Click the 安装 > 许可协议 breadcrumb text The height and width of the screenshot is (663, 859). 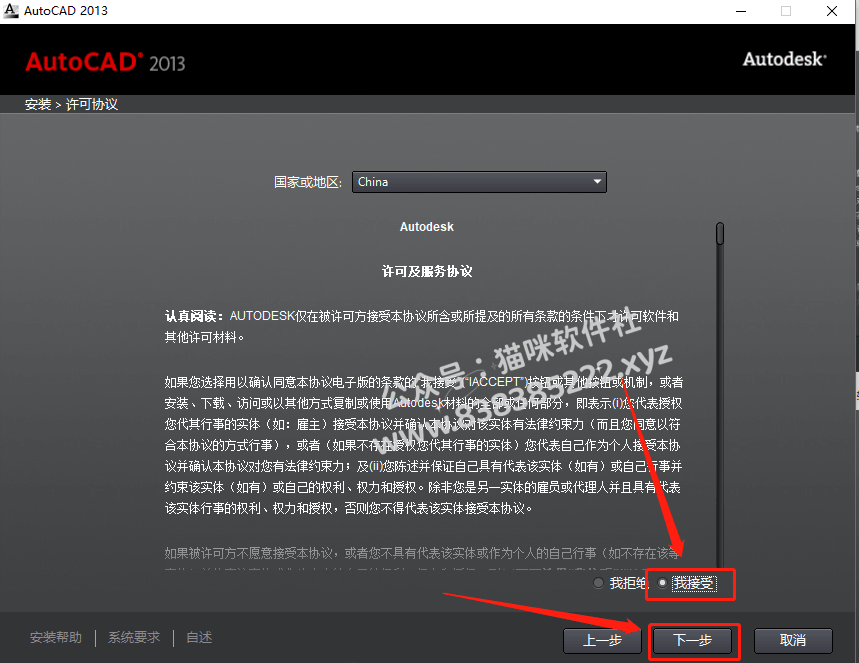[71, 104]
